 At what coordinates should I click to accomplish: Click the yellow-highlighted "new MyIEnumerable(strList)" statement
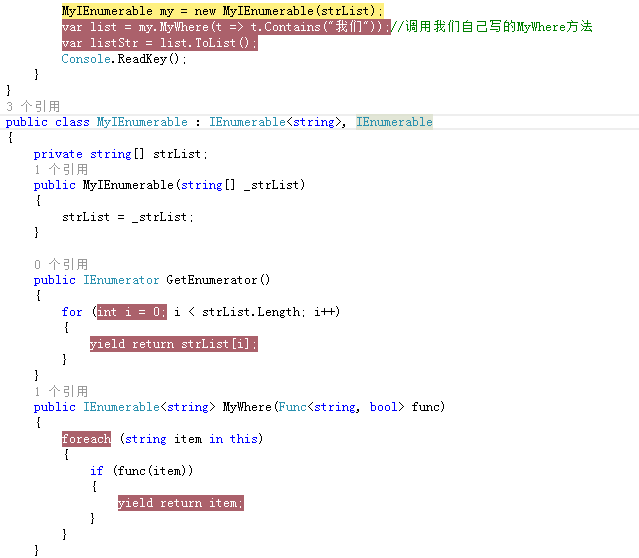coord(223,11)
